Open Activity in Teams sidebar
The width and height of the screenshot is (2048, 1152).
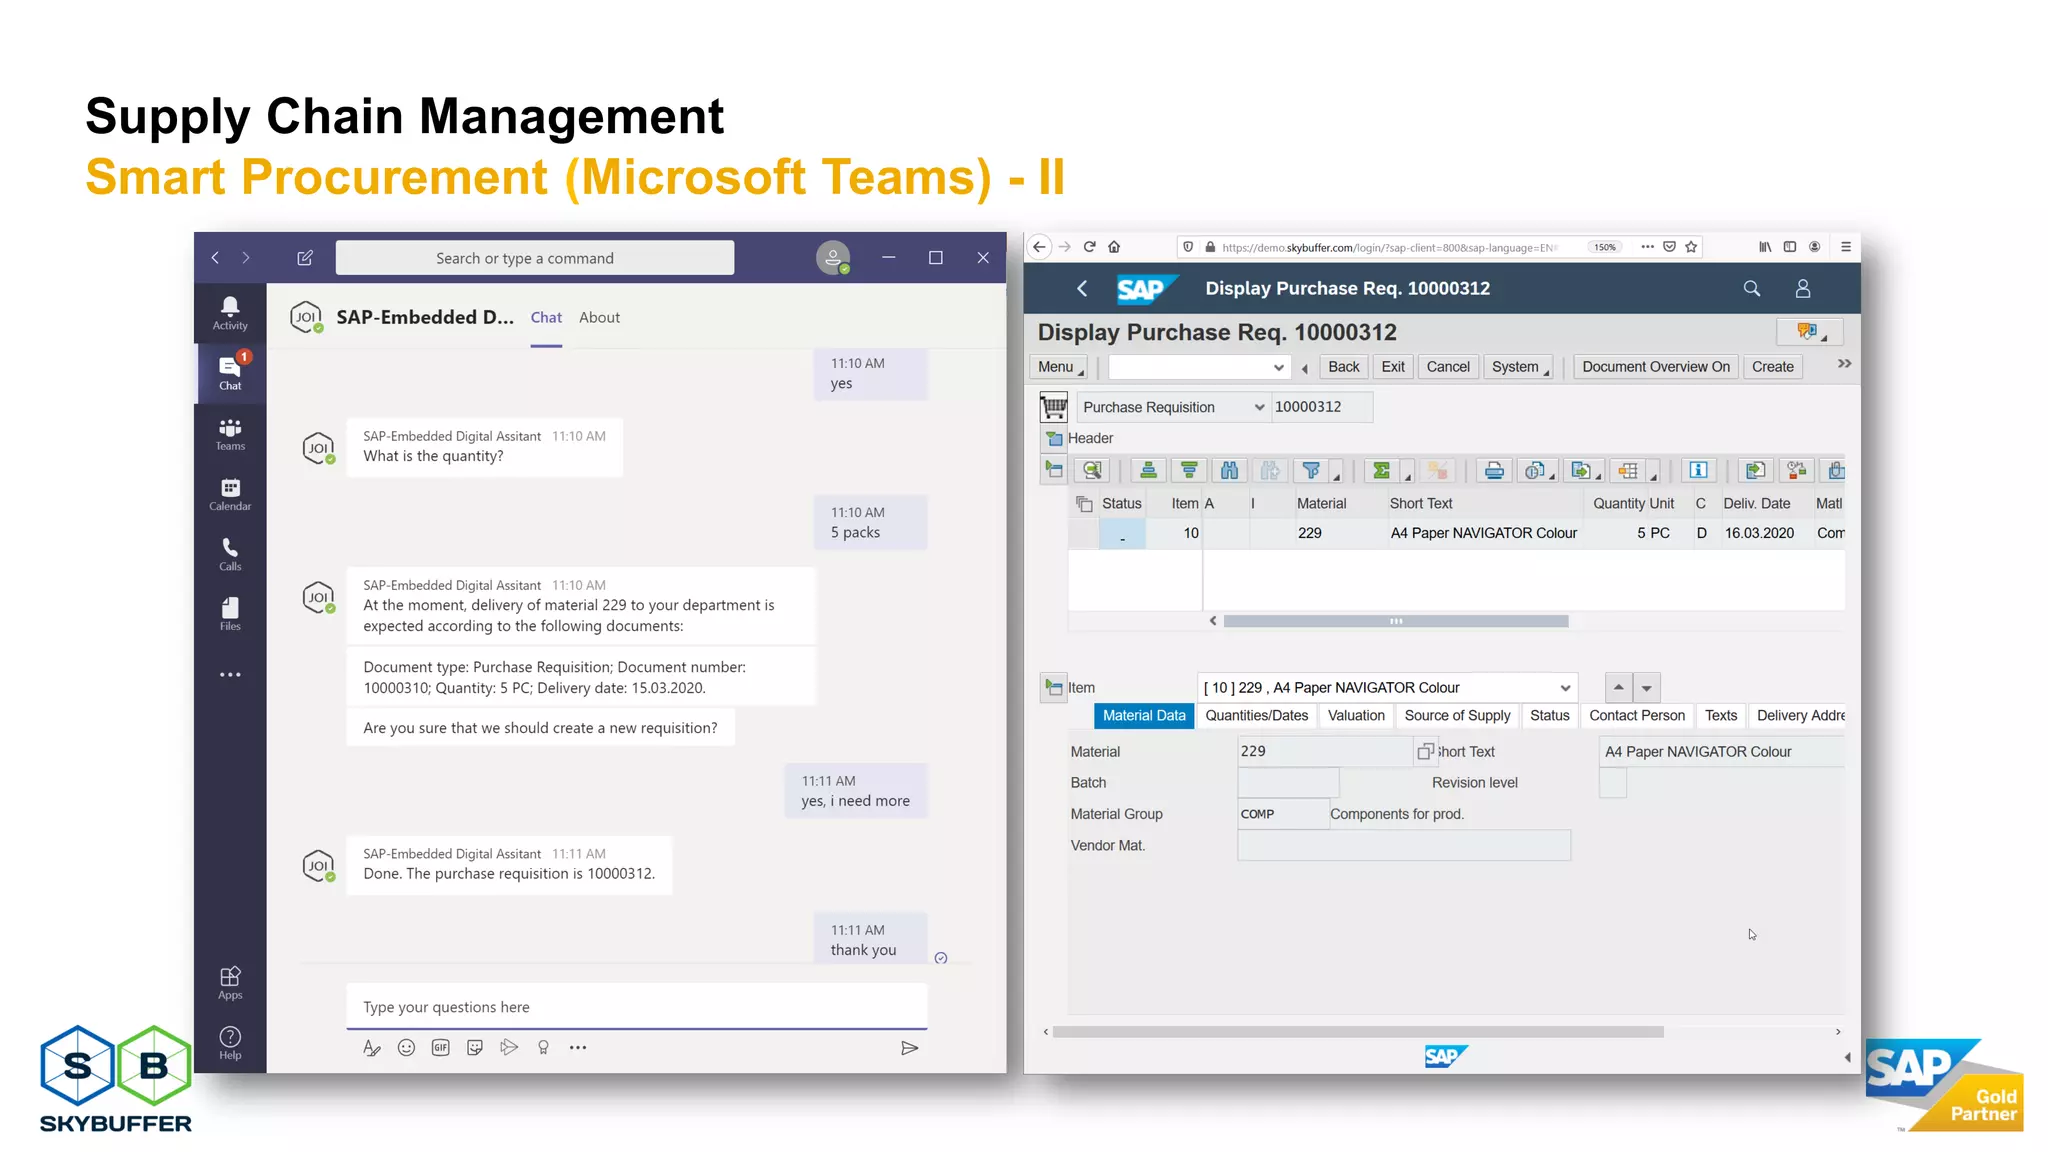pyautogui.click(x=230, y=313)
